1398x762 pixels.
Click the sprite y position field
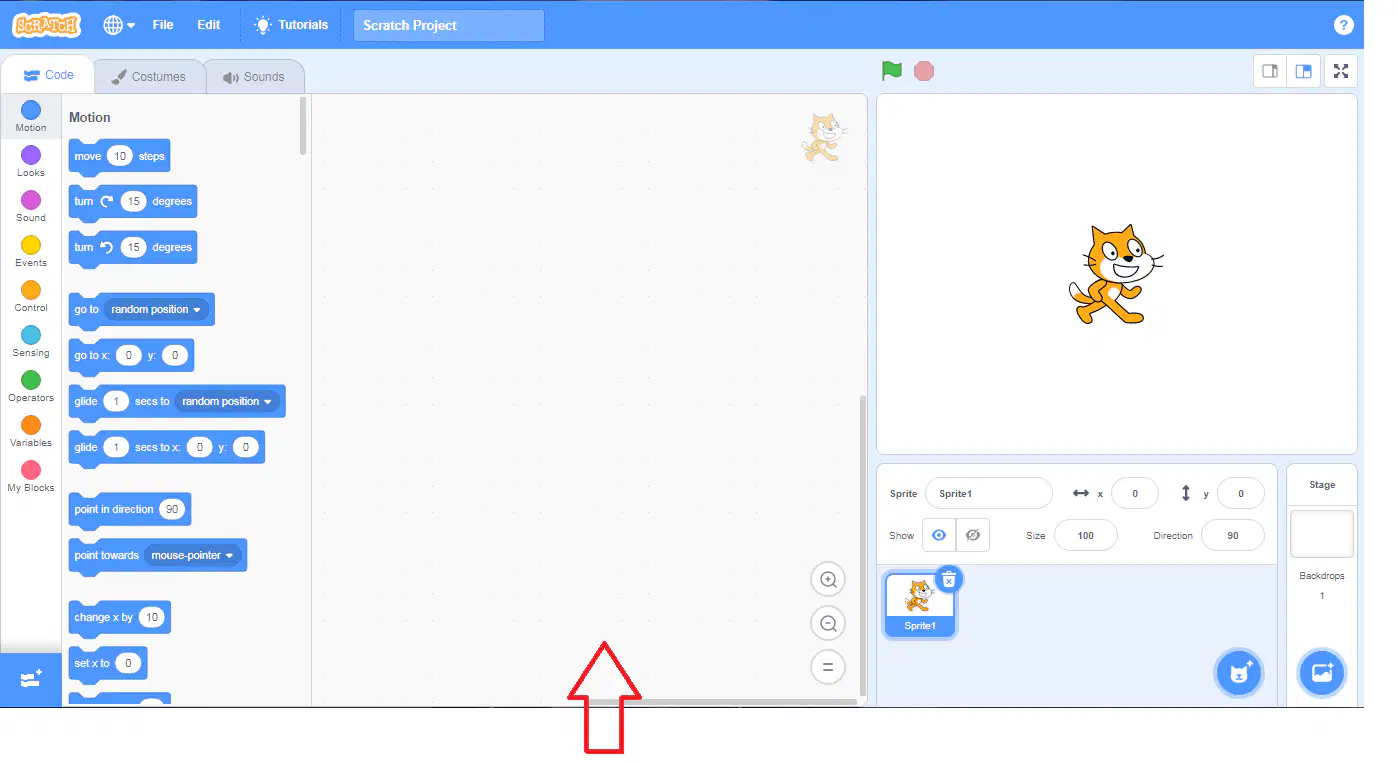(1241, 494)
